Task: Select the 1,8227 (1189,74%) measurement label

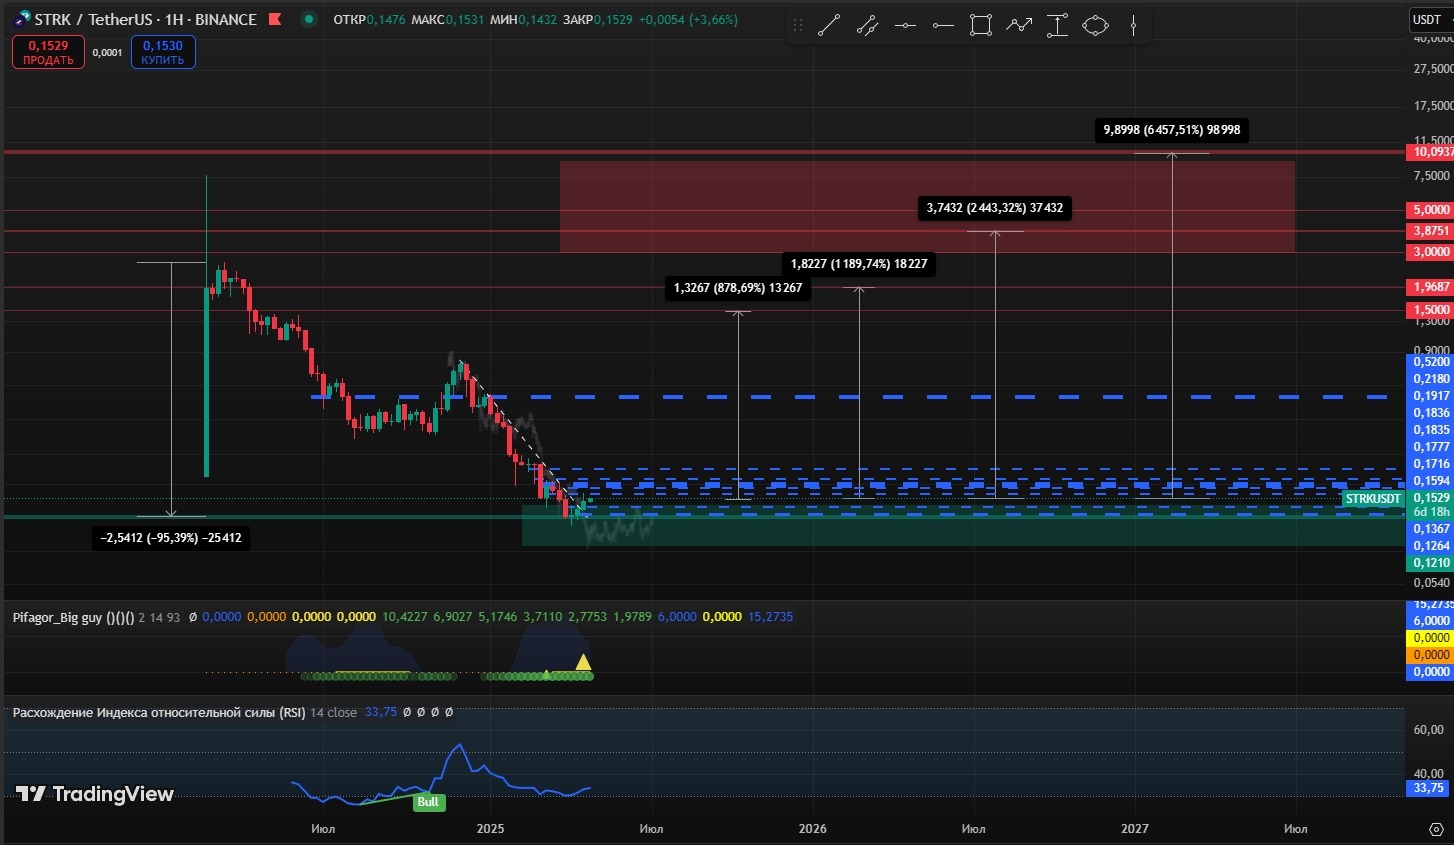Action: pyautogui.click(x=859, y=264)
